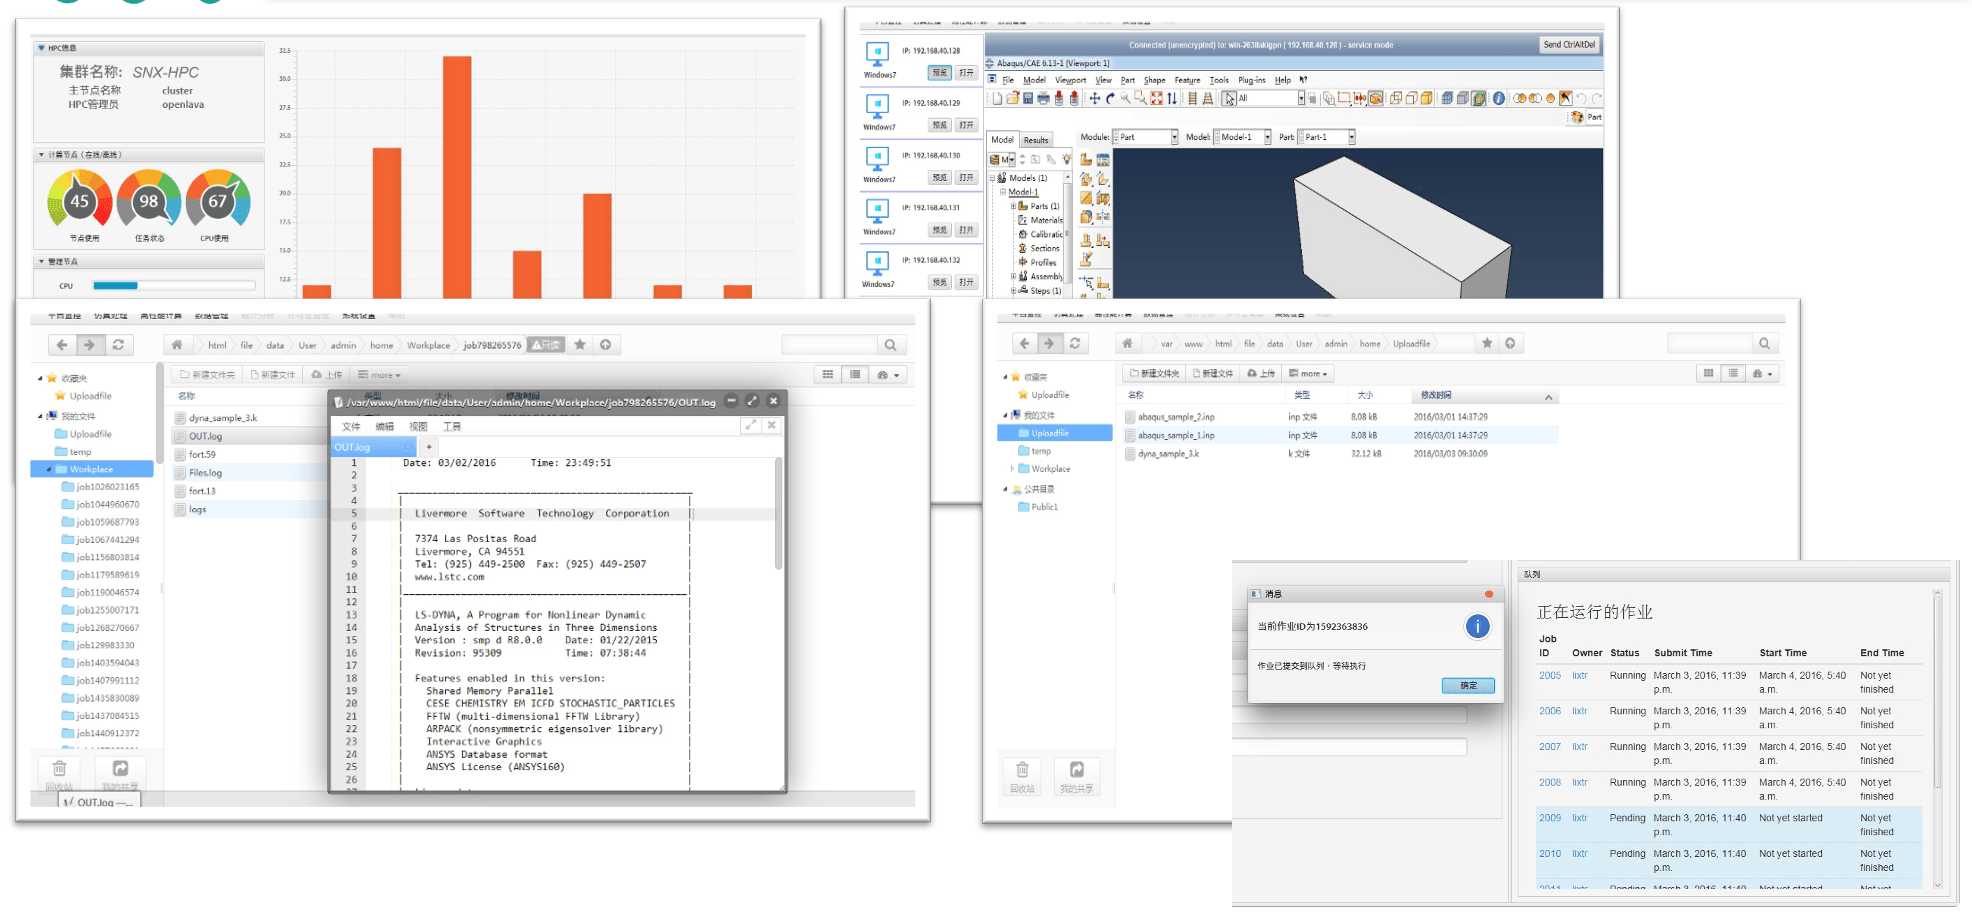Switch to list view in Uploadfile file manager
The width and height of the screenshot is (1972, 918).
point(1733,373)
